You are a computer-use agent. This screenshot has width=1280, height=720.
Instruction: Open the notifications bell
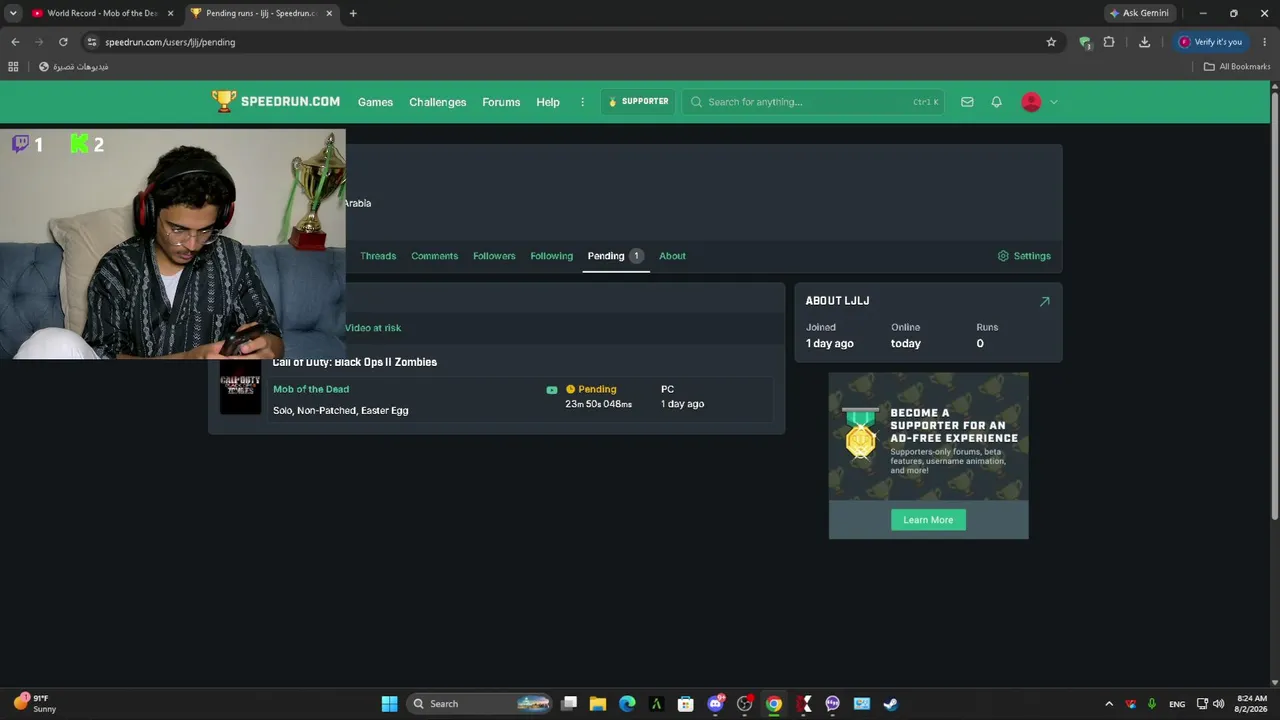(x=996, y=102)
